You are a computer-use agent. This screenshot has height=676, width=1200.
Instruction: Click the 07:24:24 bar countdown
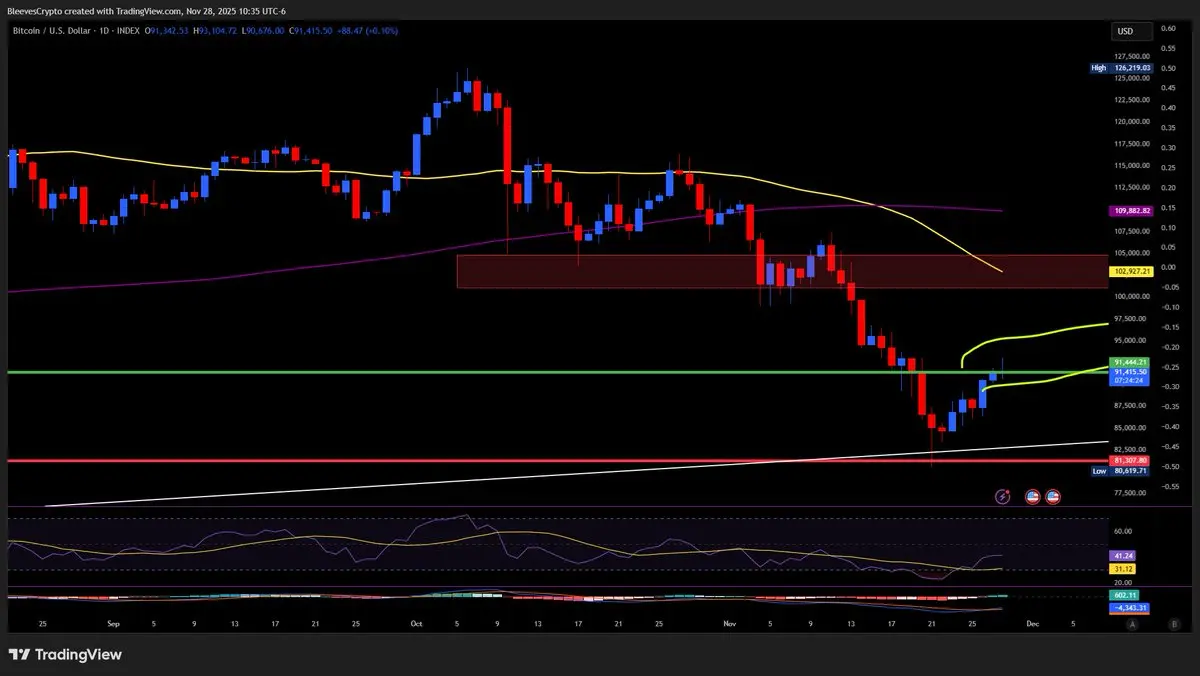click(1129, 381)
